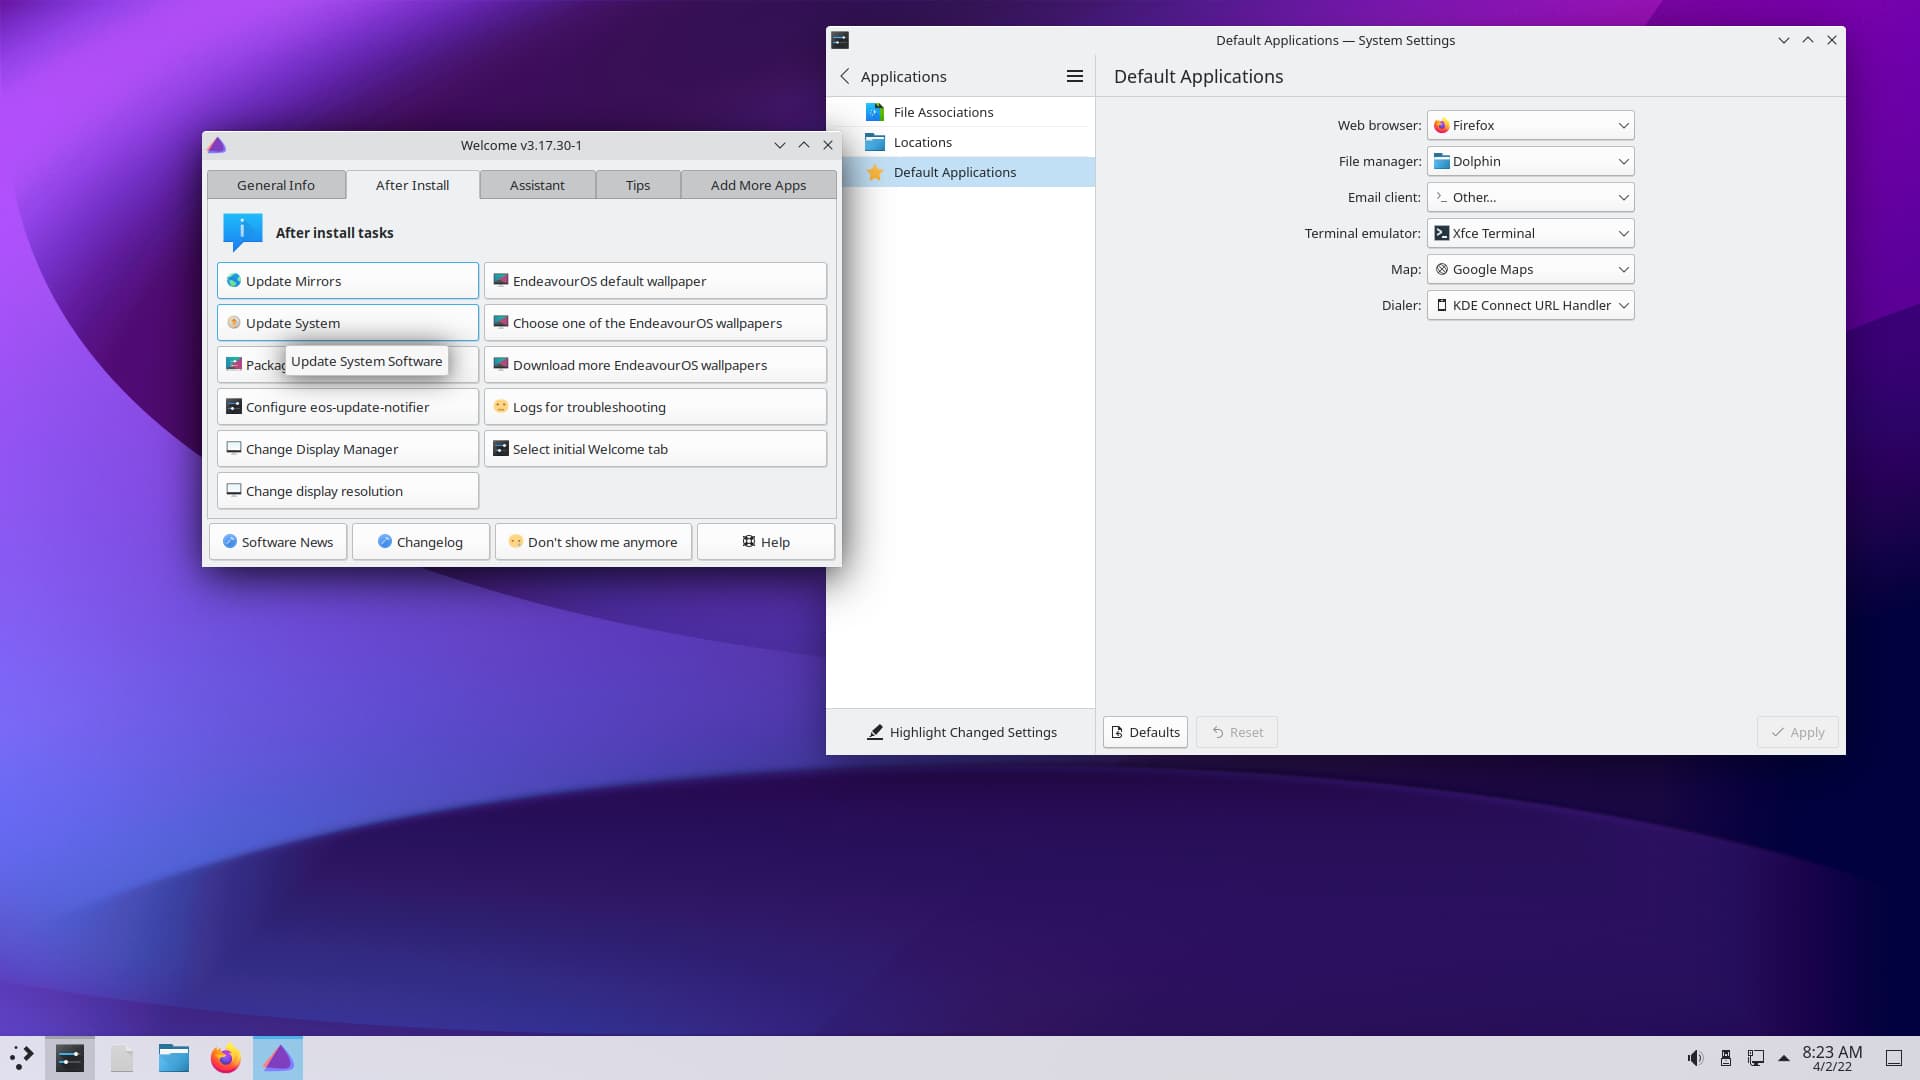Screen dimensions: 1920x1080
Task: Expand the Web browser dropdown
Action: pos(1530,125)
